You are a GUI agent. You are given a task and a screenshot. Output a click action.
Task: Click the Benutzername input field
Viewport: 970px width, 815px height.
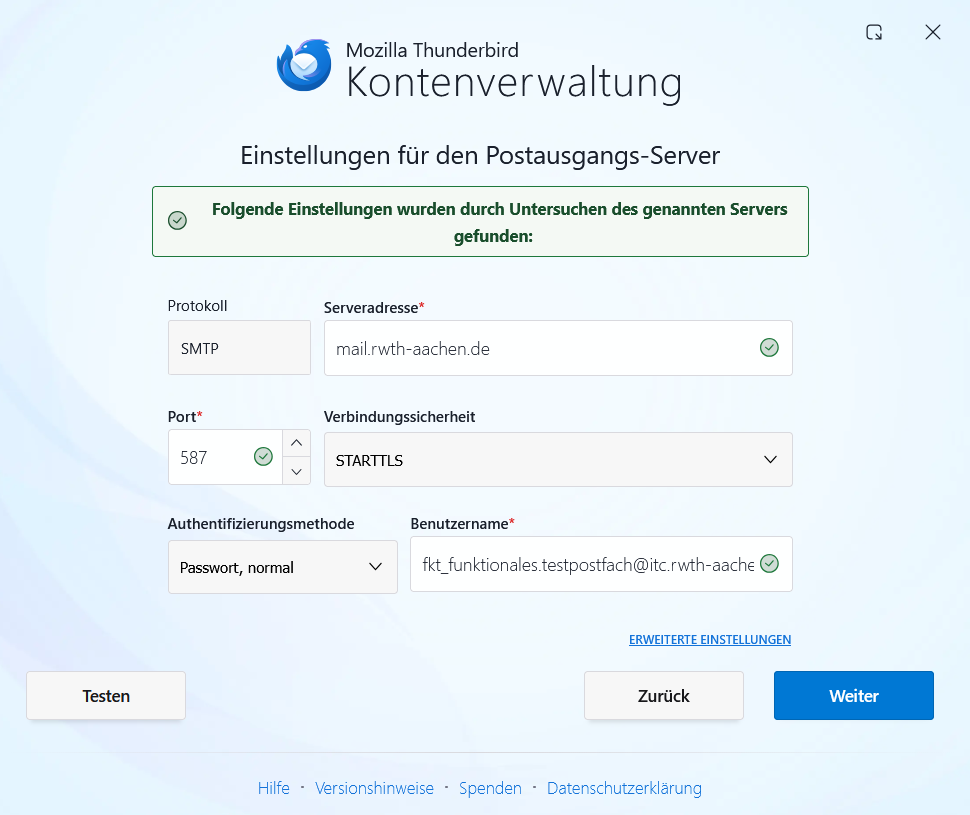pyautogui.click(x=601, y=564)
